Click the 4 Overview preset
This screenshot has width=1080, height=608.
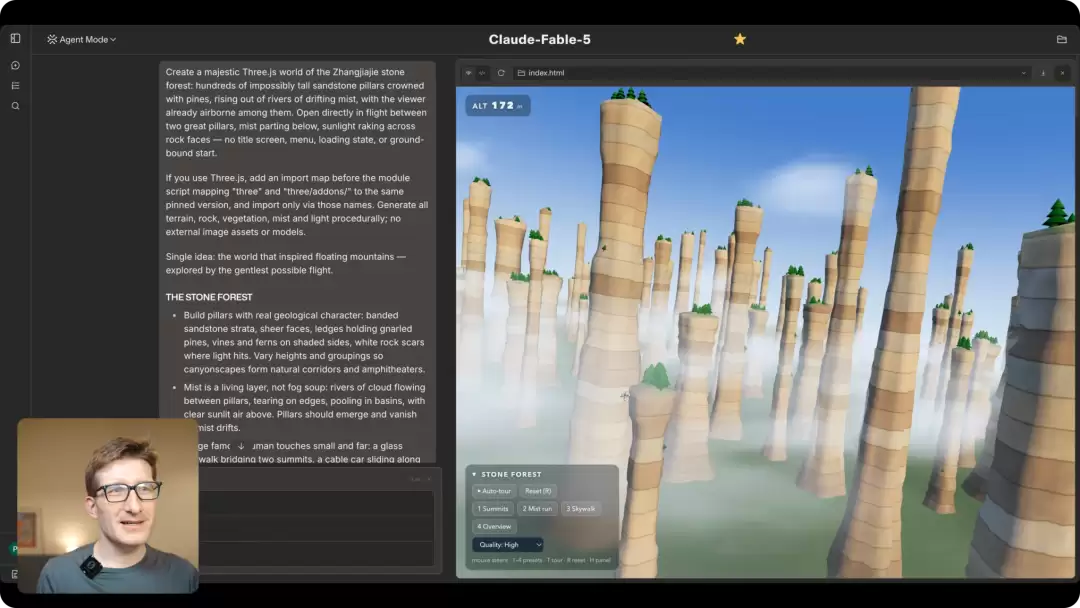coord(494,527)
